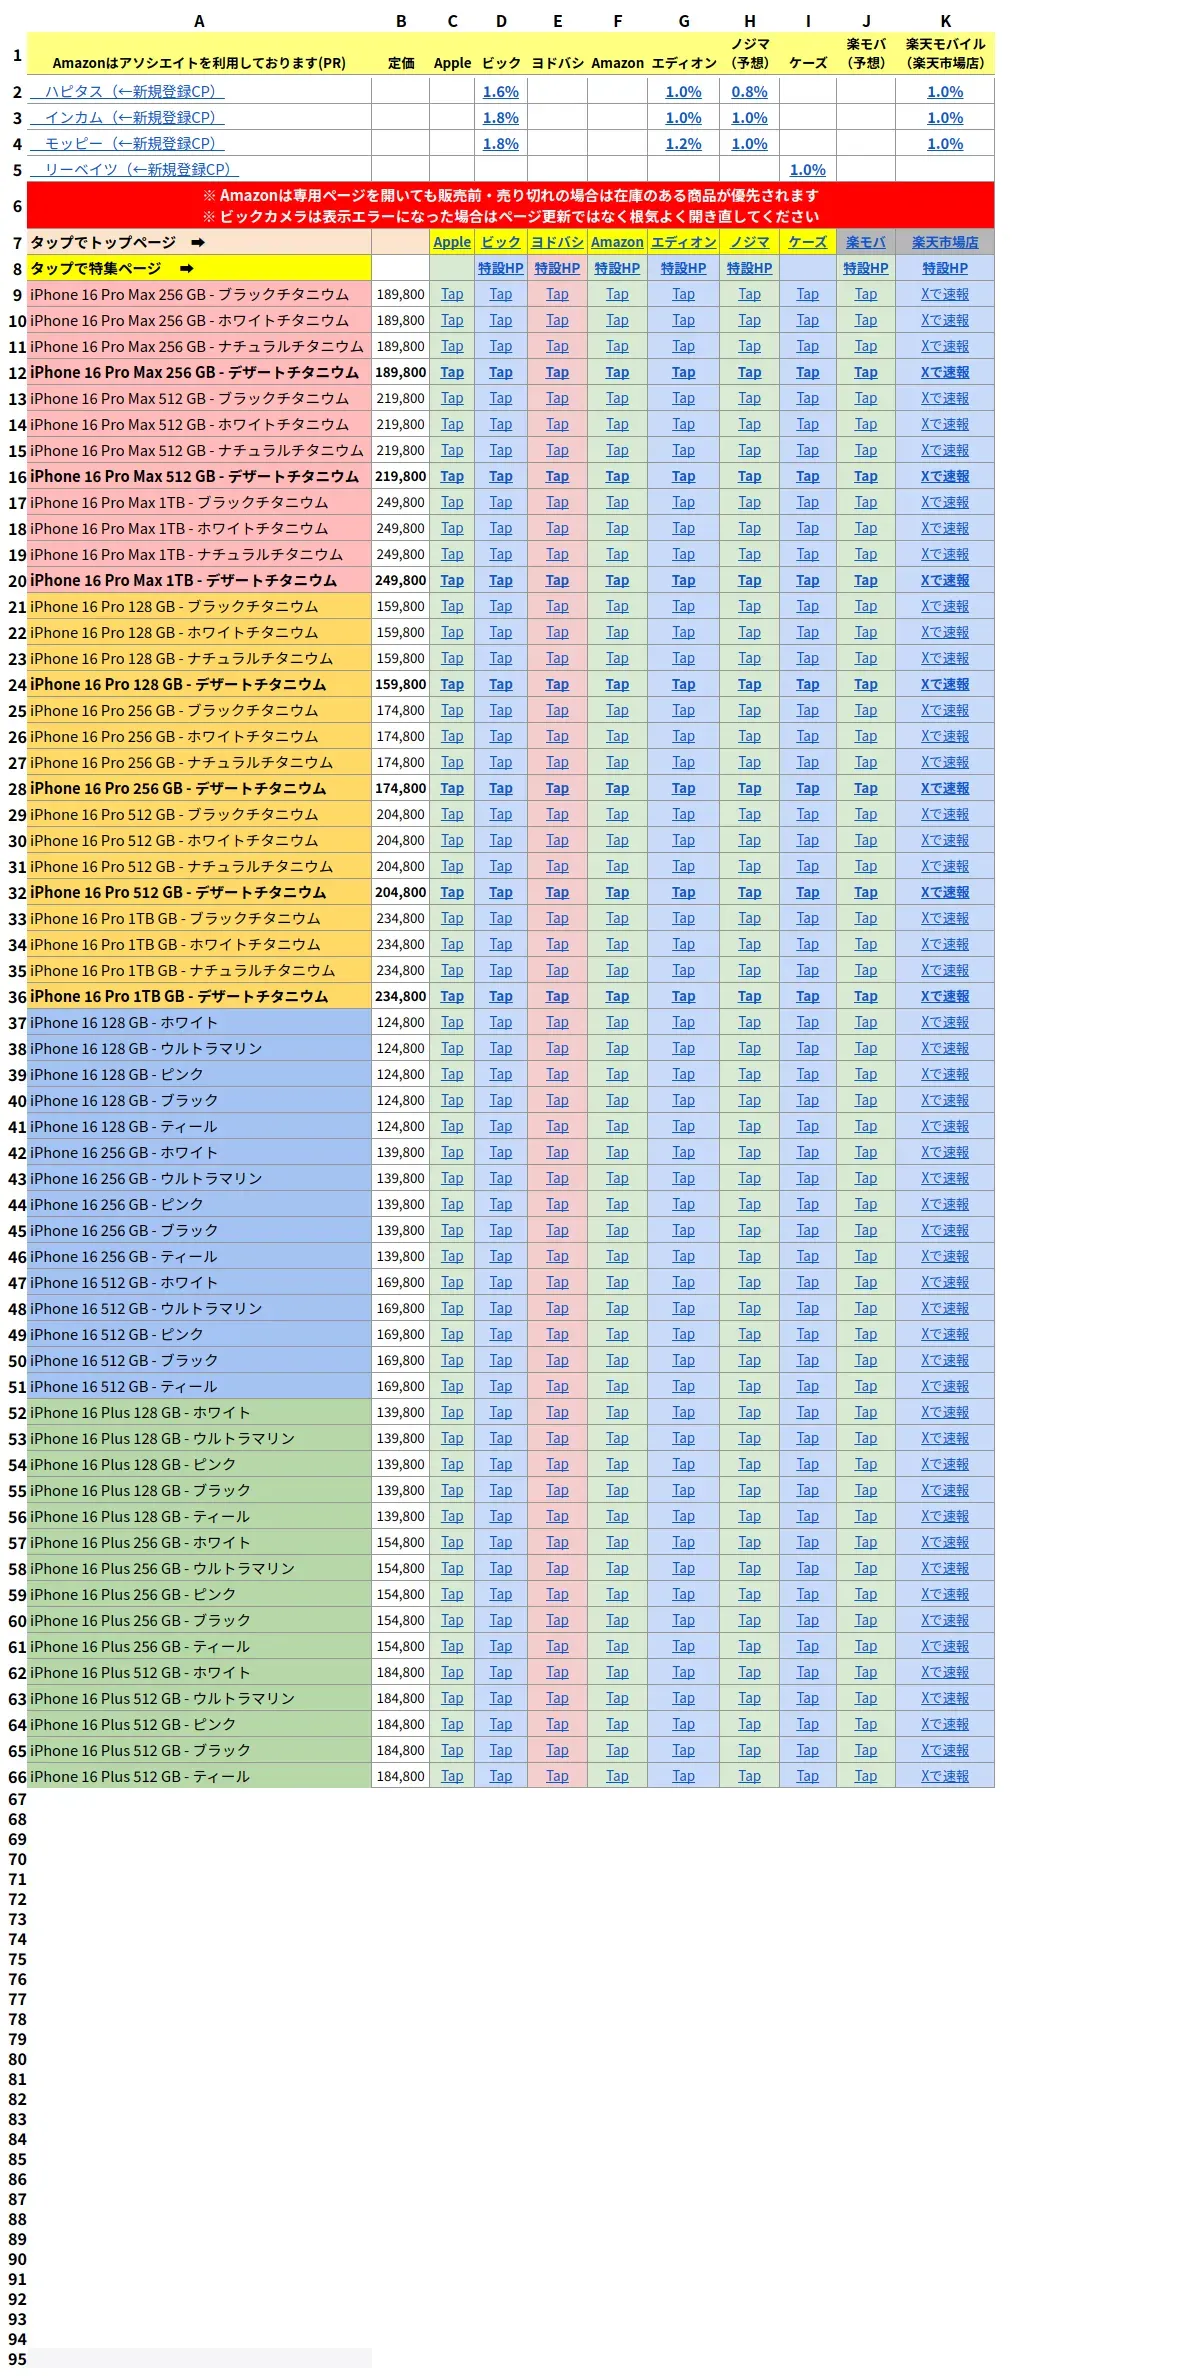The height and width of the screenshot is (2376, 1200).
Task: Tap ビック link for iPhone 16 Pro 128 GB ブラックチタニウム
Action: [x=501, y=606]
